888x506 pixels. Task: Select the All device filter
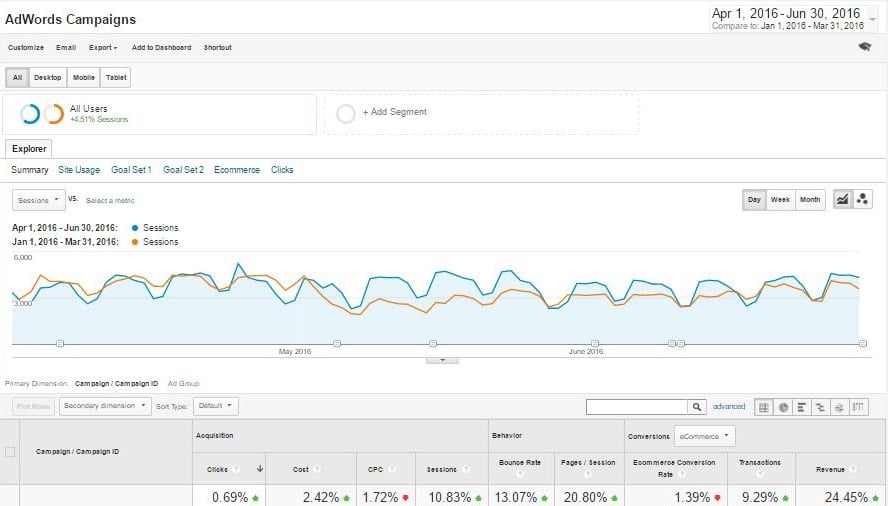point(18,78)
